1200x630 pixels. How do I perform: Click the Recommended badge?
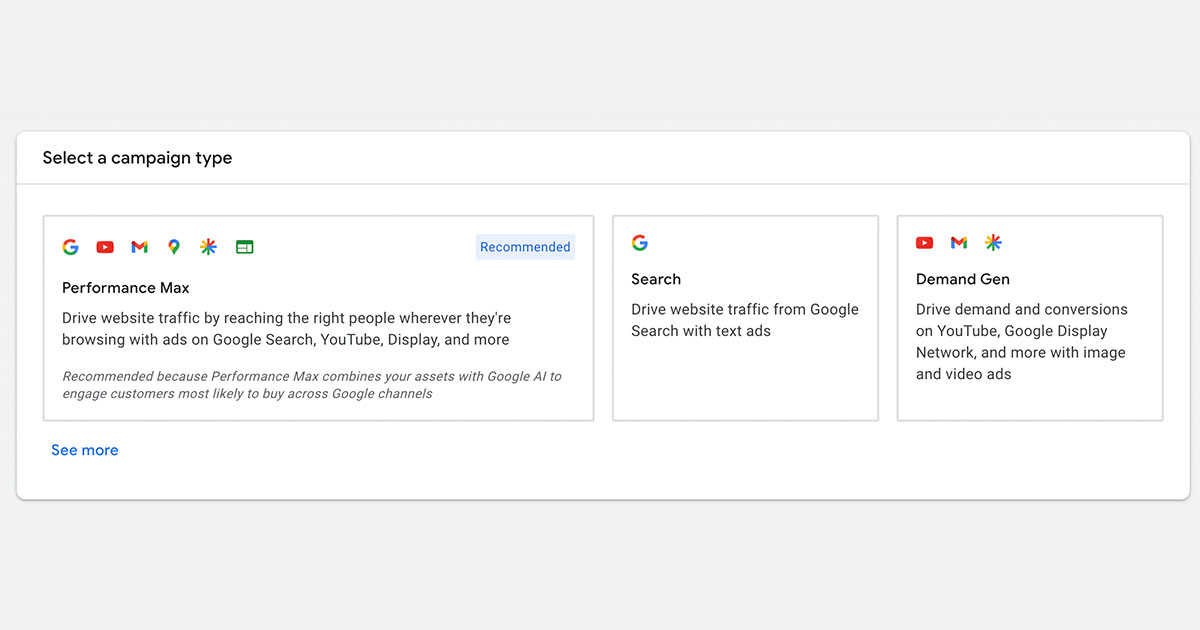(x=525, y=247)
